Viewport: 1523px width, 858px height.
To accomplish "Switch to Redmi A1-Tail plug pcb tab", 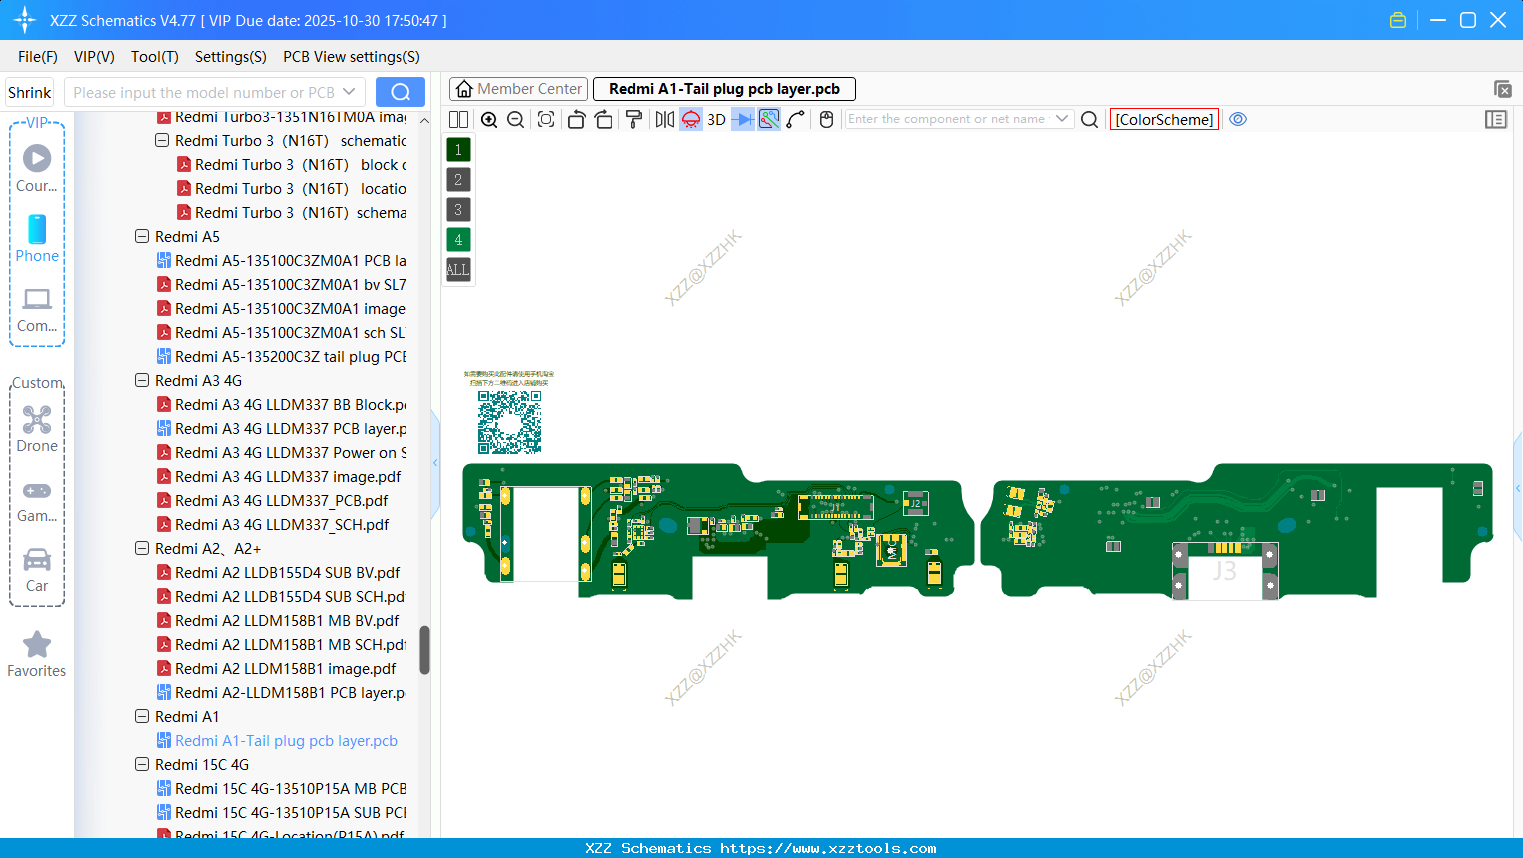I will 724,88.
